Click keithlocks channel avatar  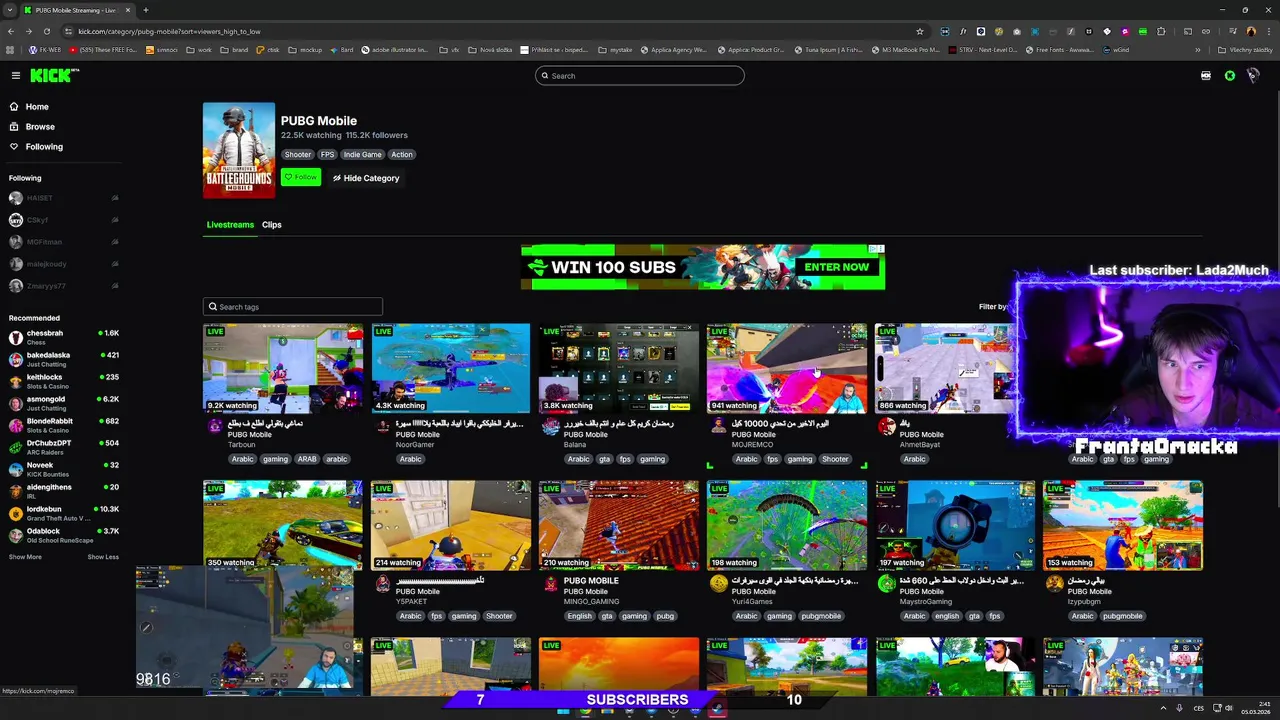[16, 381]
